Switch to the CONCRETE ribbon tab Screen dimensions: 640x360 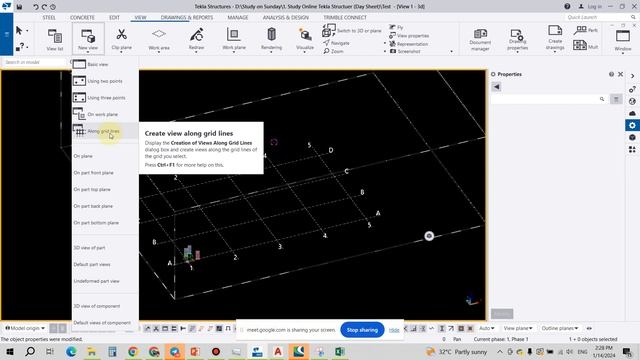coord(82,18)
